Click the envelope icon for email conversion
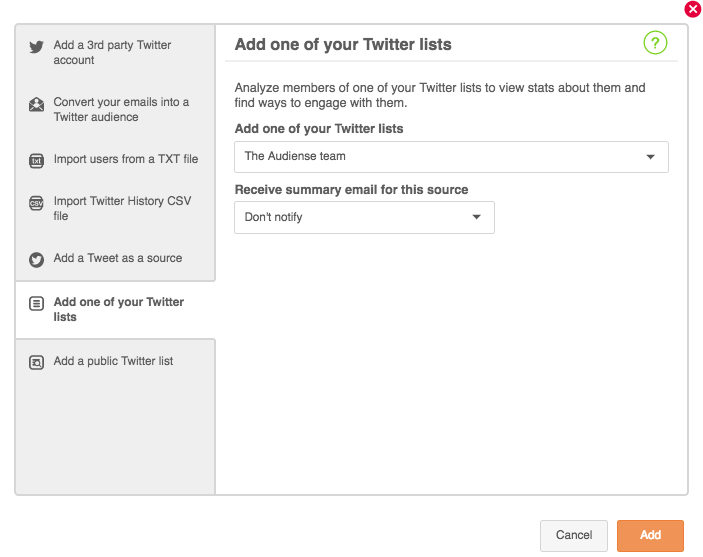Screen dimensions: 703x557 36,104
